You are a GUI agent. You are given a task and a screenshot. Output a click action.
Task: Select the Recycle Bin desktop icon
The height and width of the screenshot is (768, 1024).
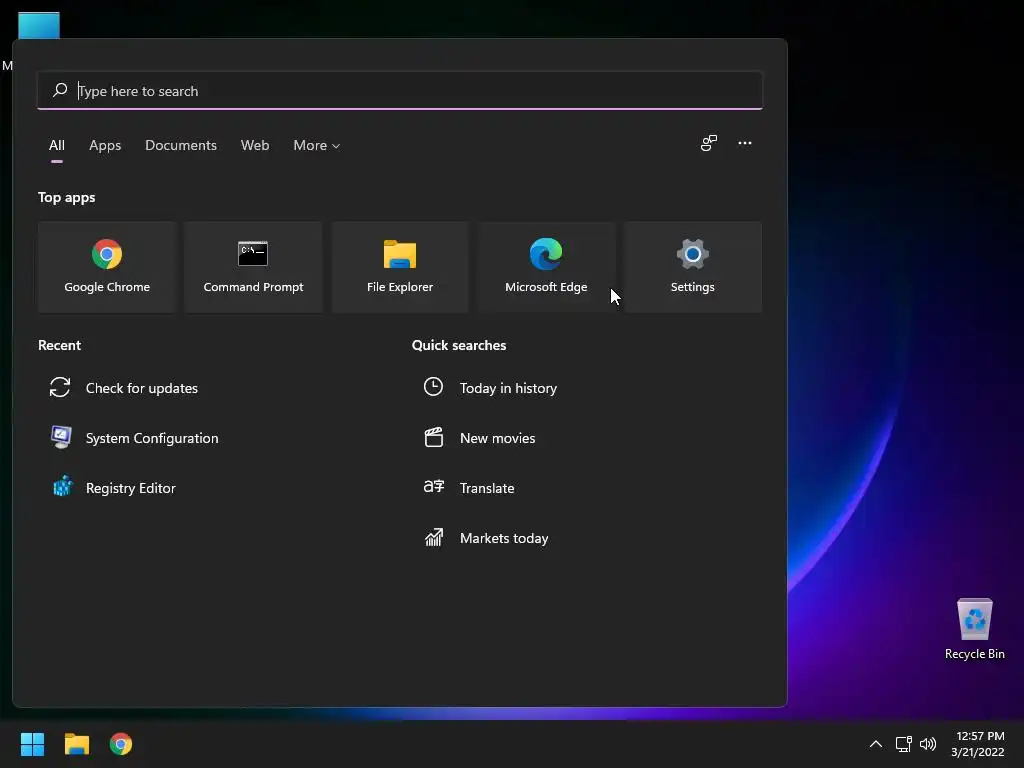tap(974, 628)
